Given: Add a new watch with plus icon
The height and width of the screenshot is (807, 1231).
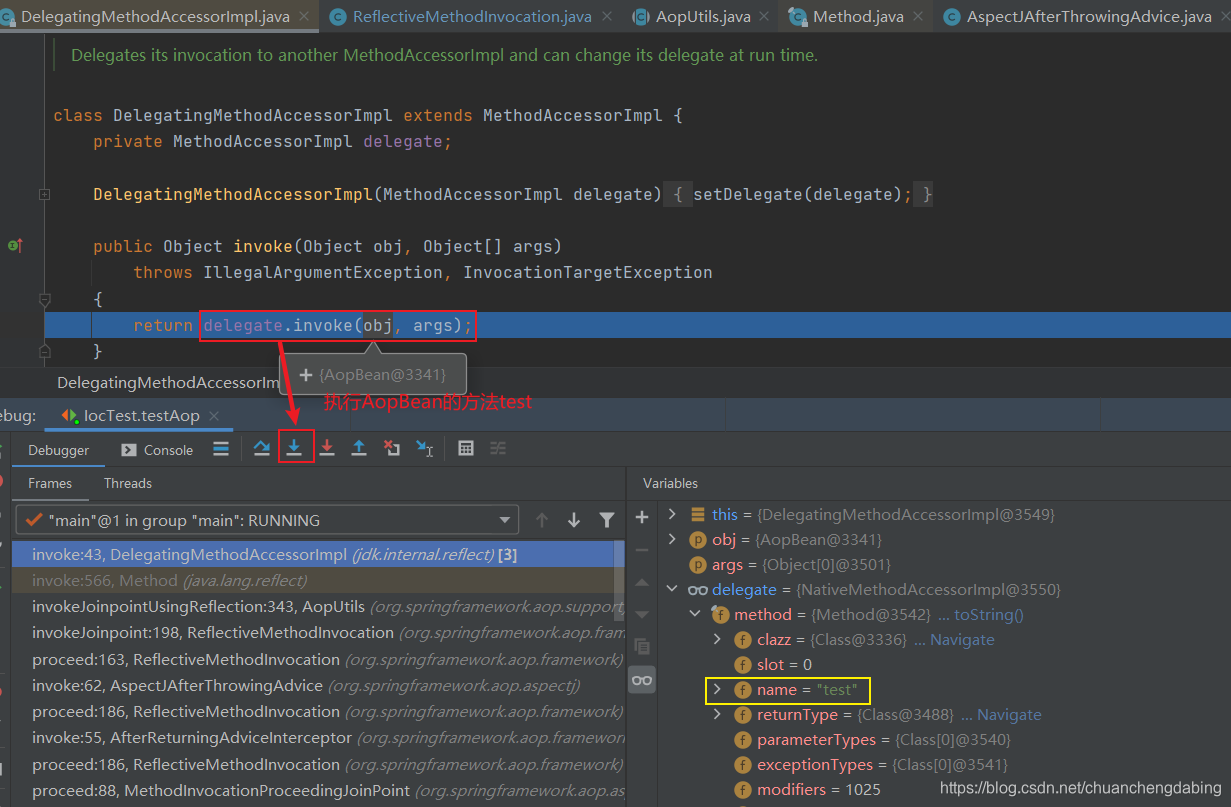Looking at the screenshot, I should click(x=642, y=517).
